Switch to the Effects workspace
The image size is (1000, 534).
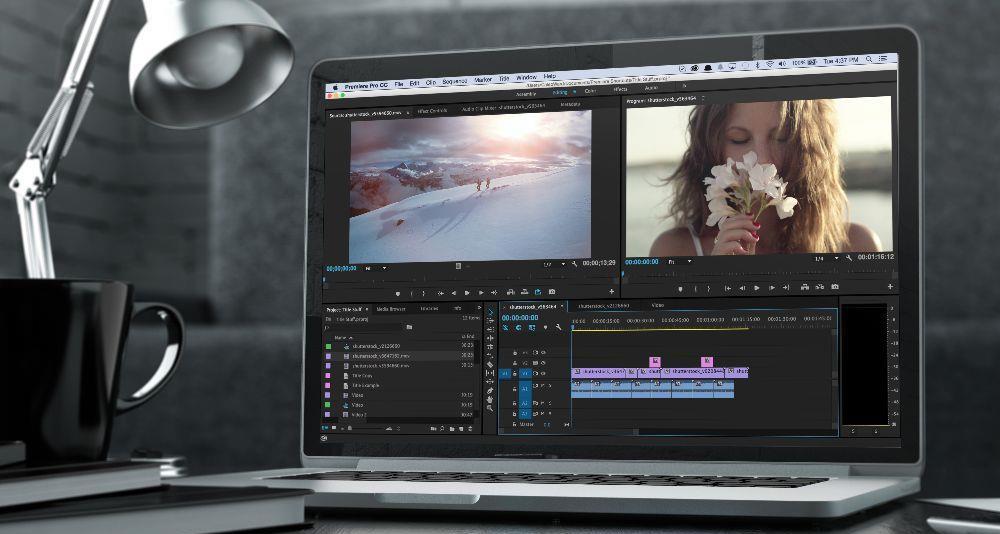(620, 89)
